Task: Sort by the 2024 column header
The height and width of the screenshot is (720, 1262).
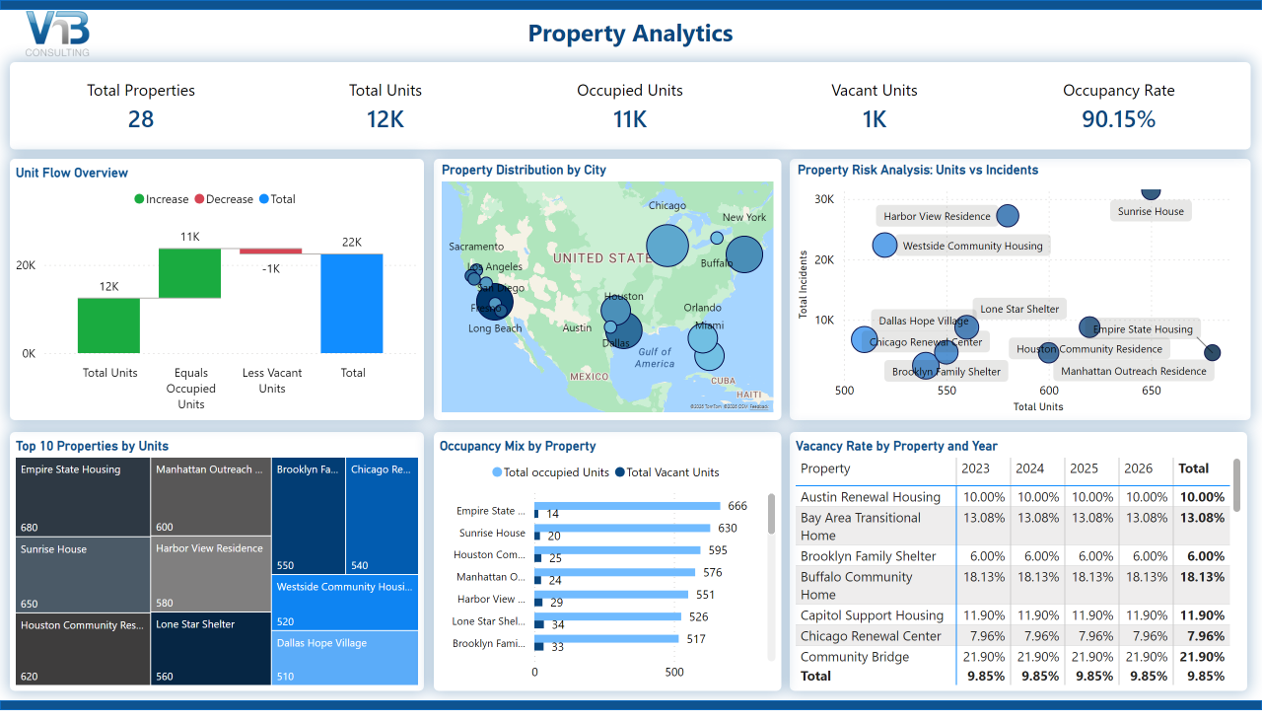Action: [x=1030, y=468]
